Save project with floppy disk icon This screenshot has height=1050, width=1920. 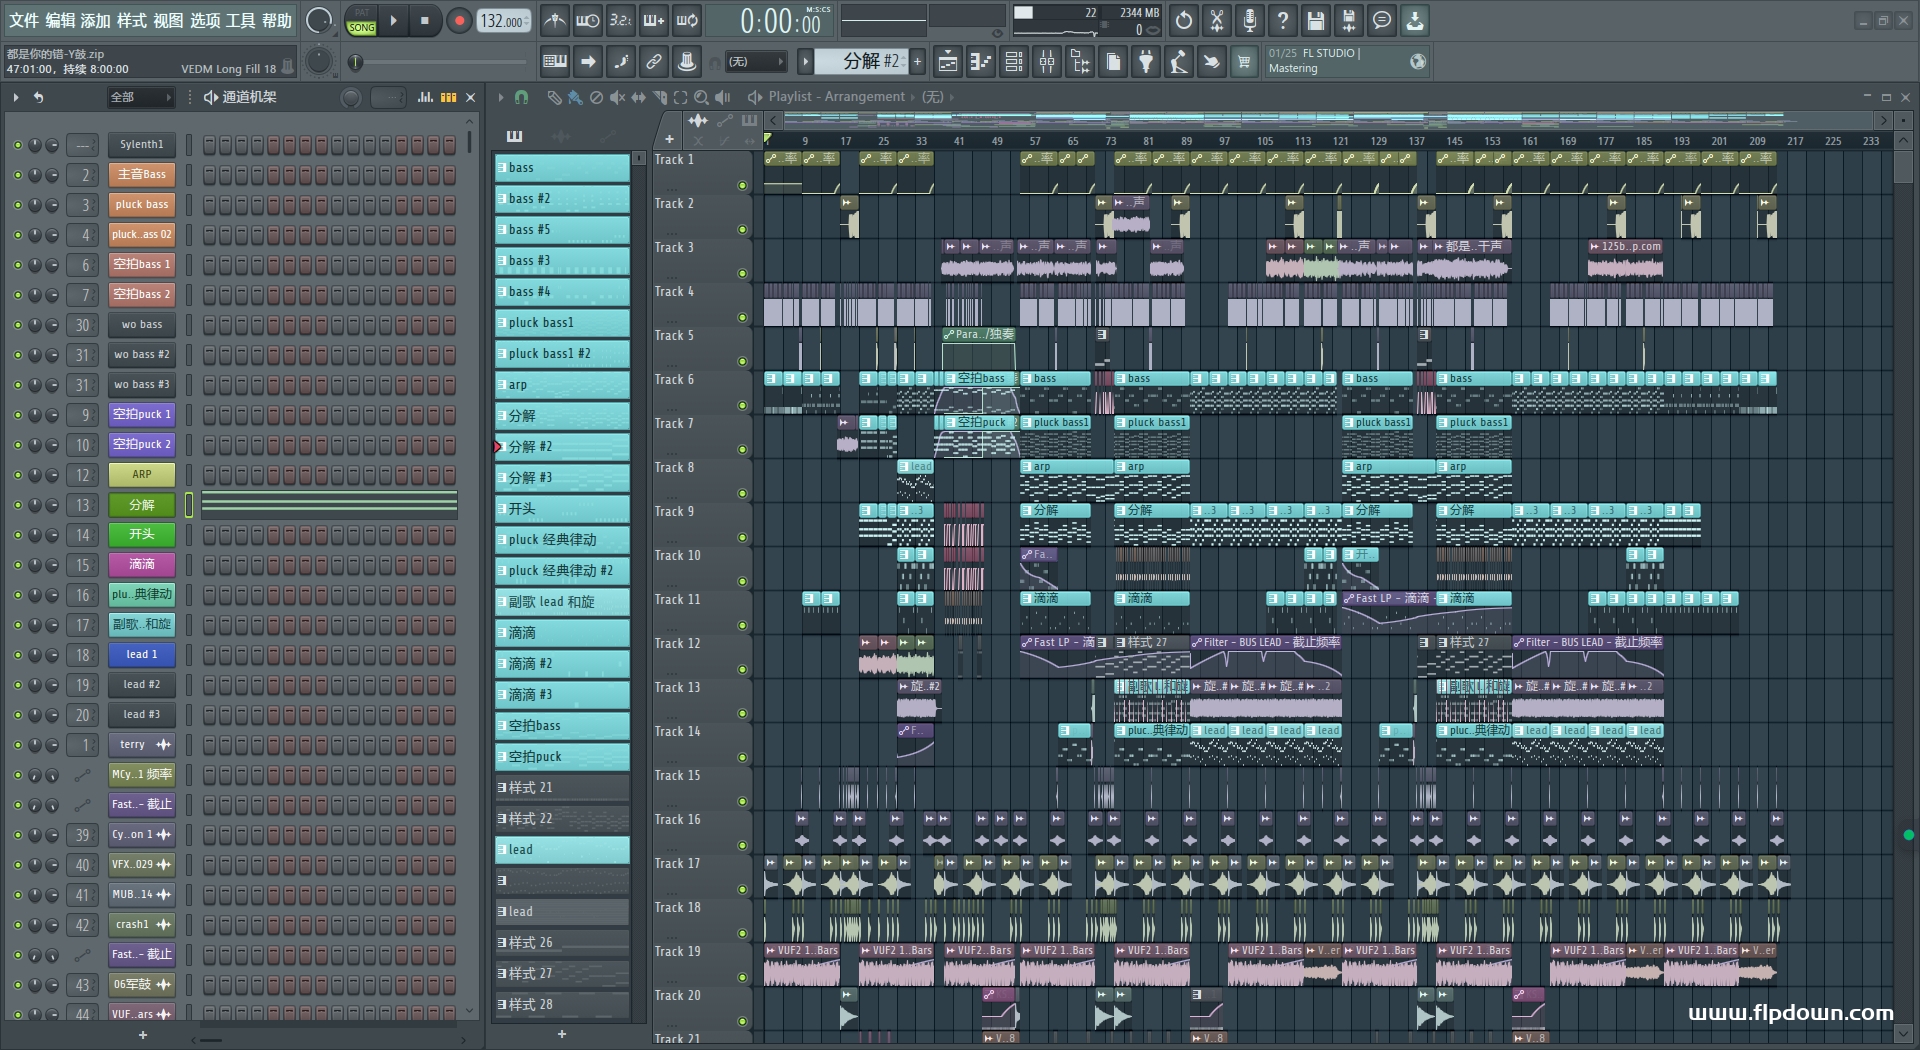pos(1316,20)
